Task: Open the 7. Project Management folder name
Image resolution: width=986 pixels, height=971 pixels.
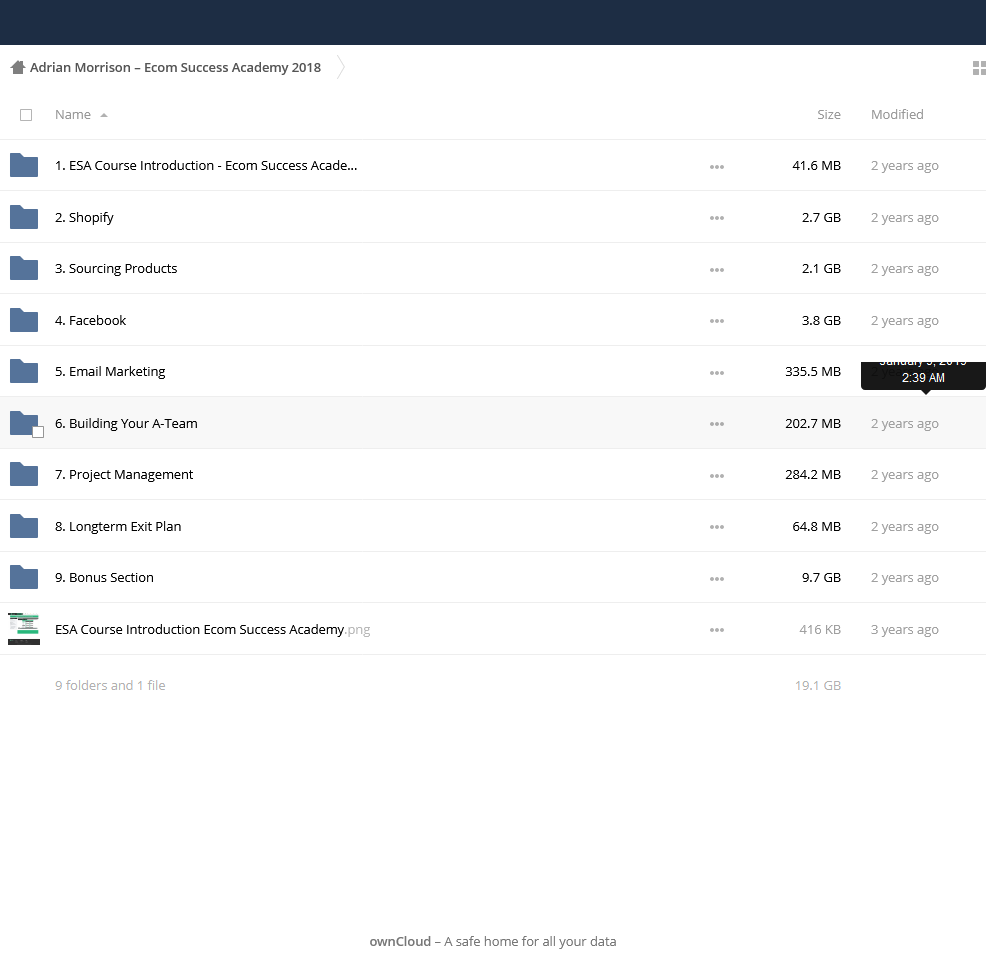Action: pos(124,475)
